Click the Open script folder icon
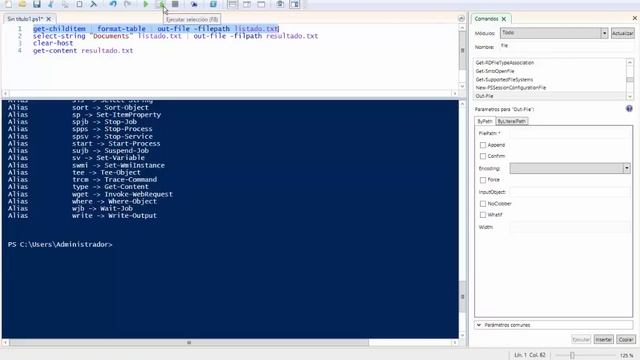Image resolution: width=640 pixels, height=360 pixels. click(x=22, y=4)
